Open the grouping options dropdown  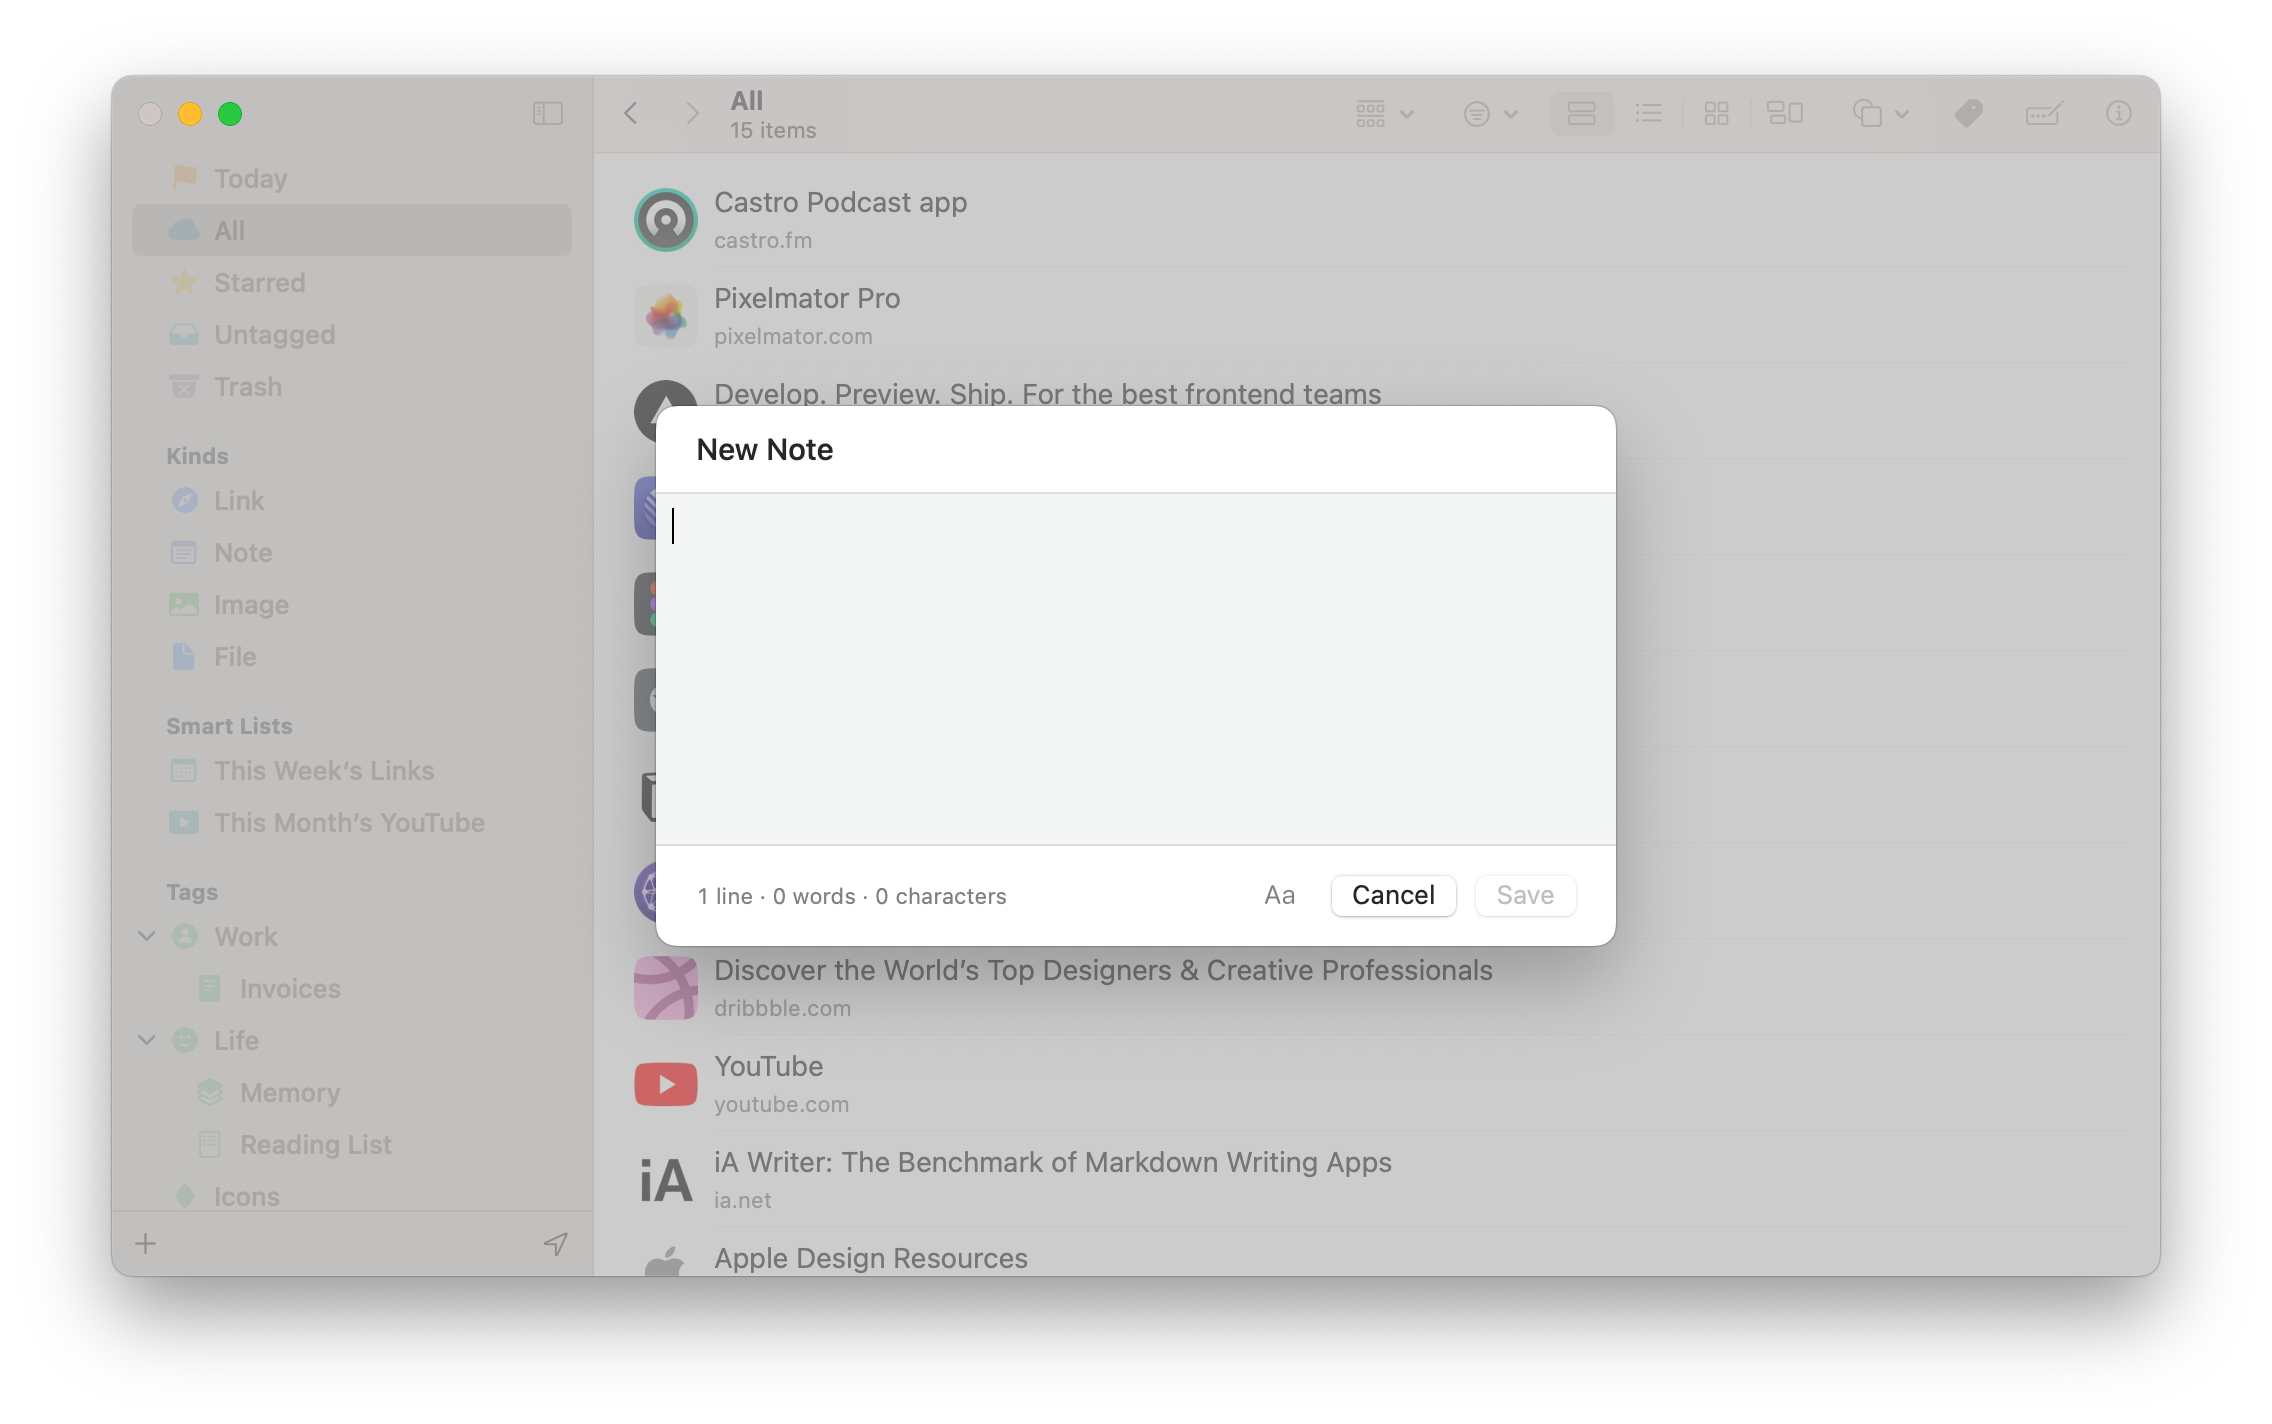coord(1384,114)
